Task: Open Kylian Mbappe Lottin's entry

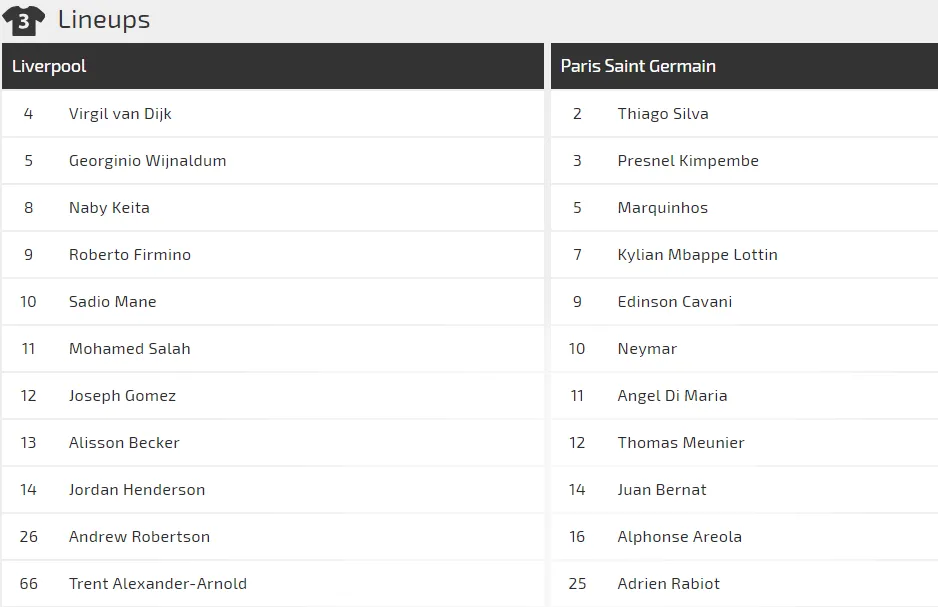Action: [x=697, y=255]
